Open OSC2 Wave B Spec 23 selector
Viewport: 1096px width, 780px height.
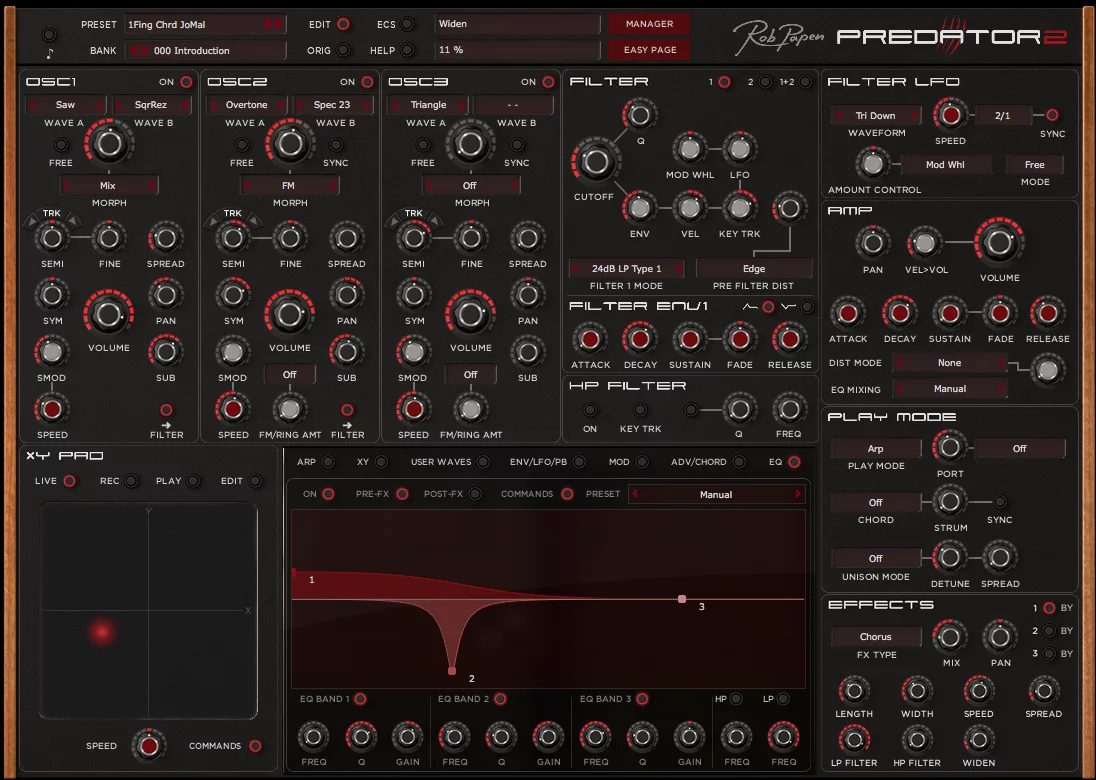point(332,105)
